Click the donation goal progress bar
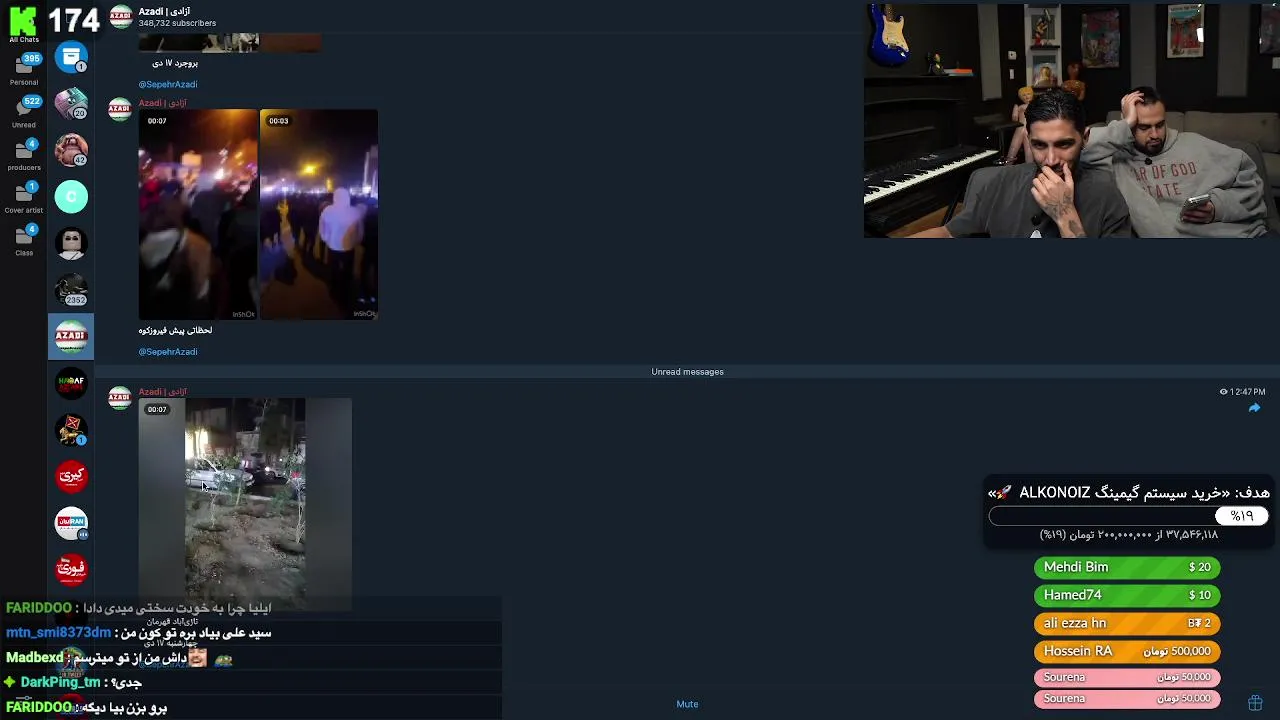This screenshot has height=720, width=1280. [1128, 516]
